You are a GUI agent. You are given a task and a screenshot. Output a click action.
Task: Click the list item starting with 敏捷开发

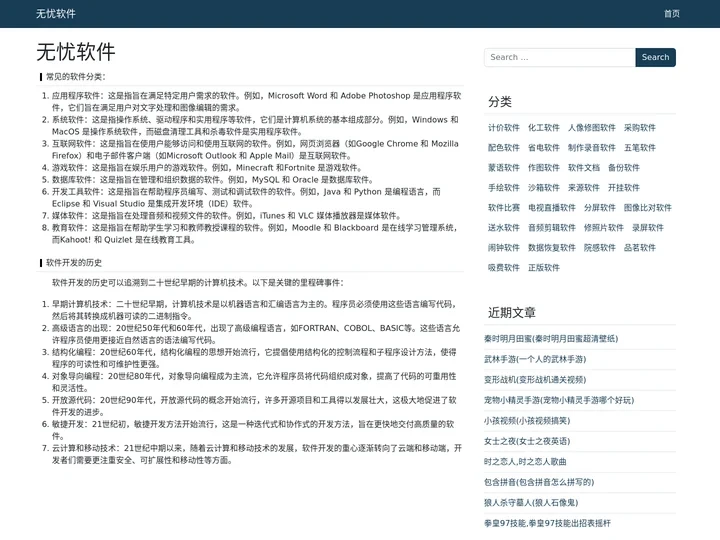253,430
